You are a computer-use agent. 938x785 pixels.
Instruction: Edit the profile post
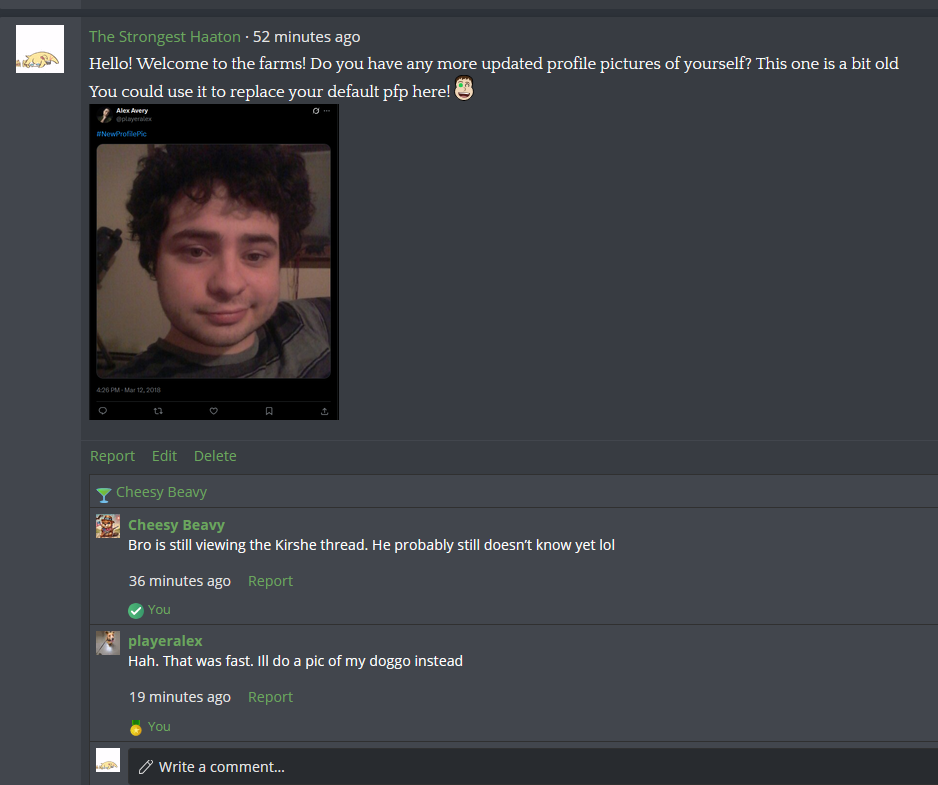[165, 456]
